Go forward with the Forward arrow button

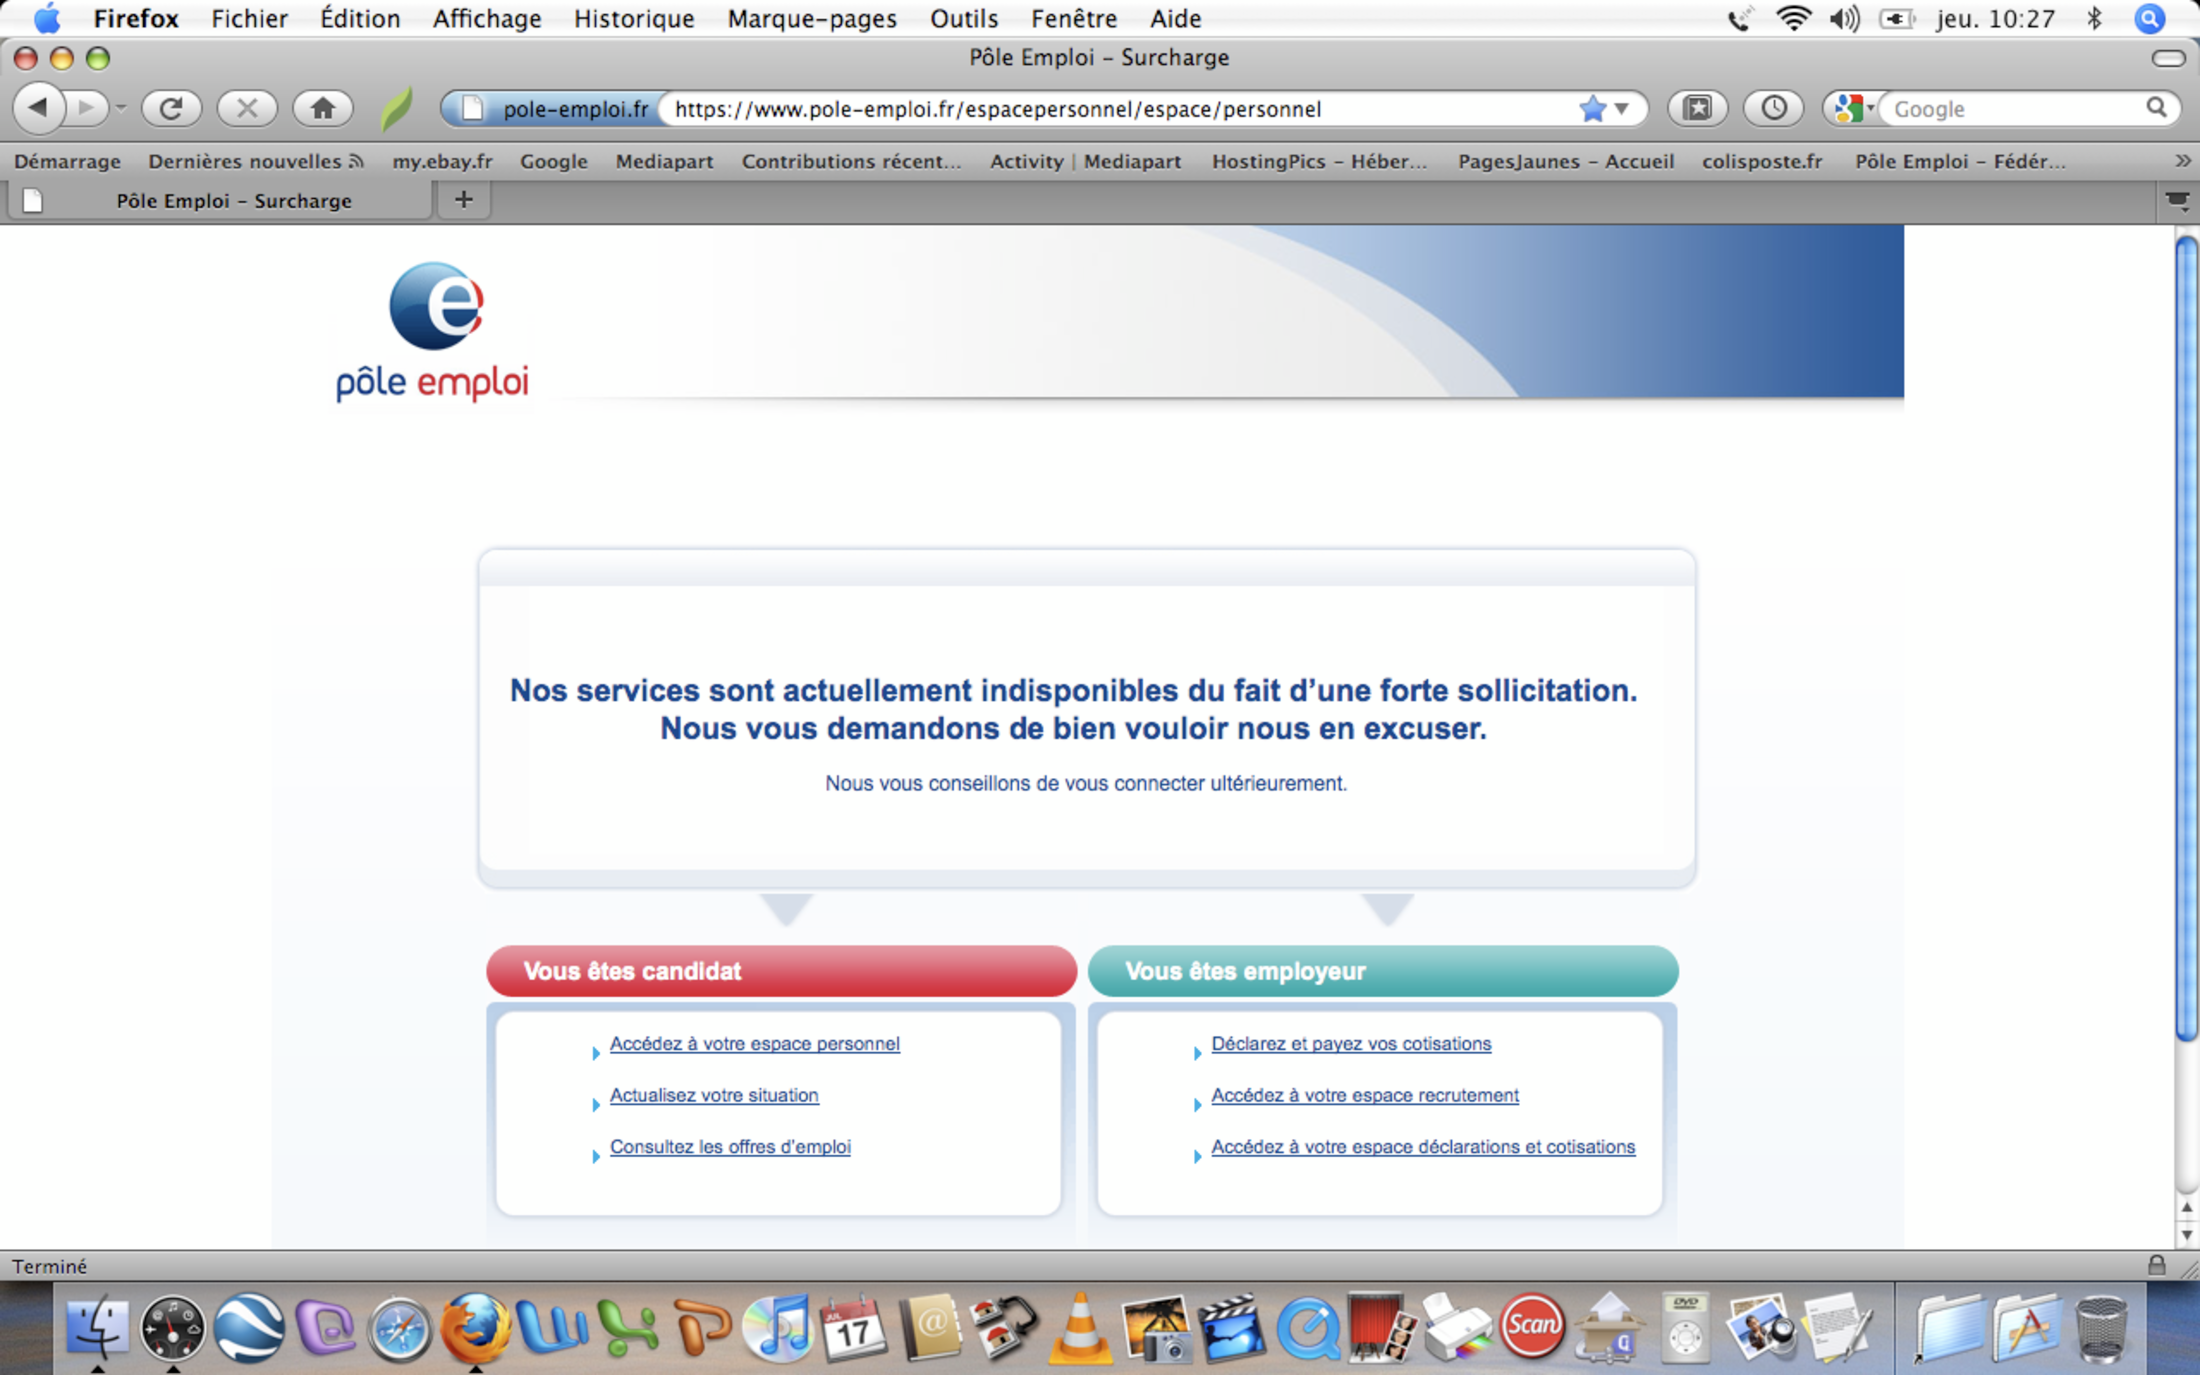click(88, 107)
